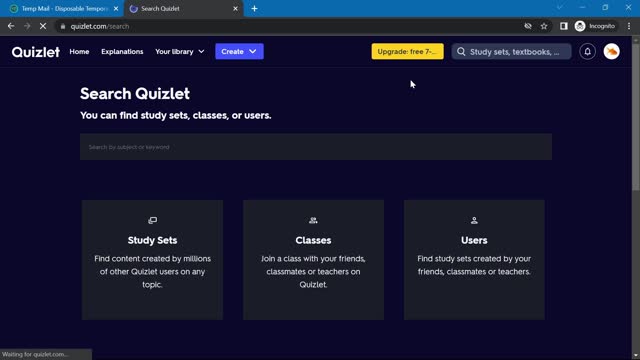Bookmark this page with star icon
640x360 pixels.
544,26
